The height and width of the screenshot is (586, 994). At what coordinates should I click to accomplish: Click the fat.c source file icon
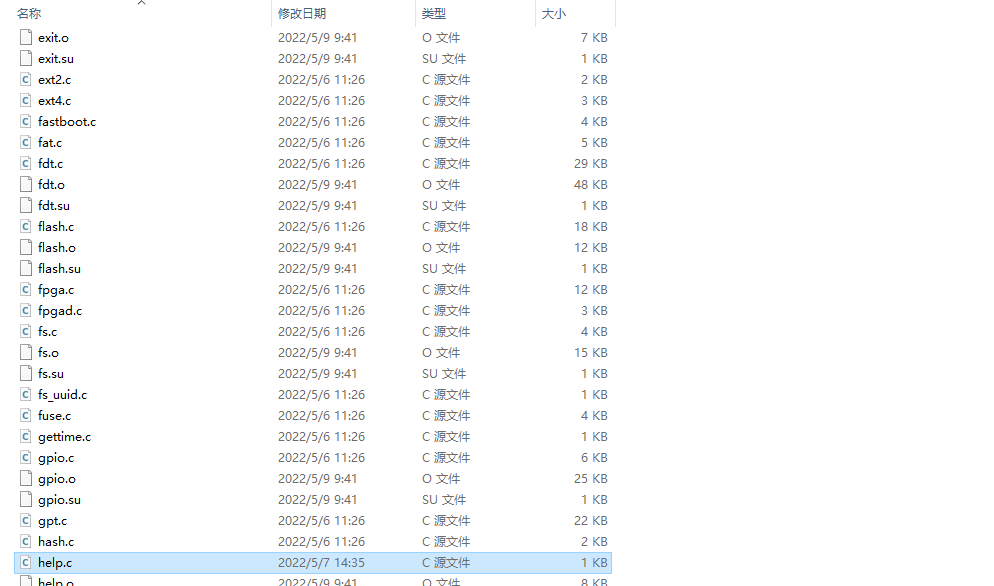coord(25,142)
